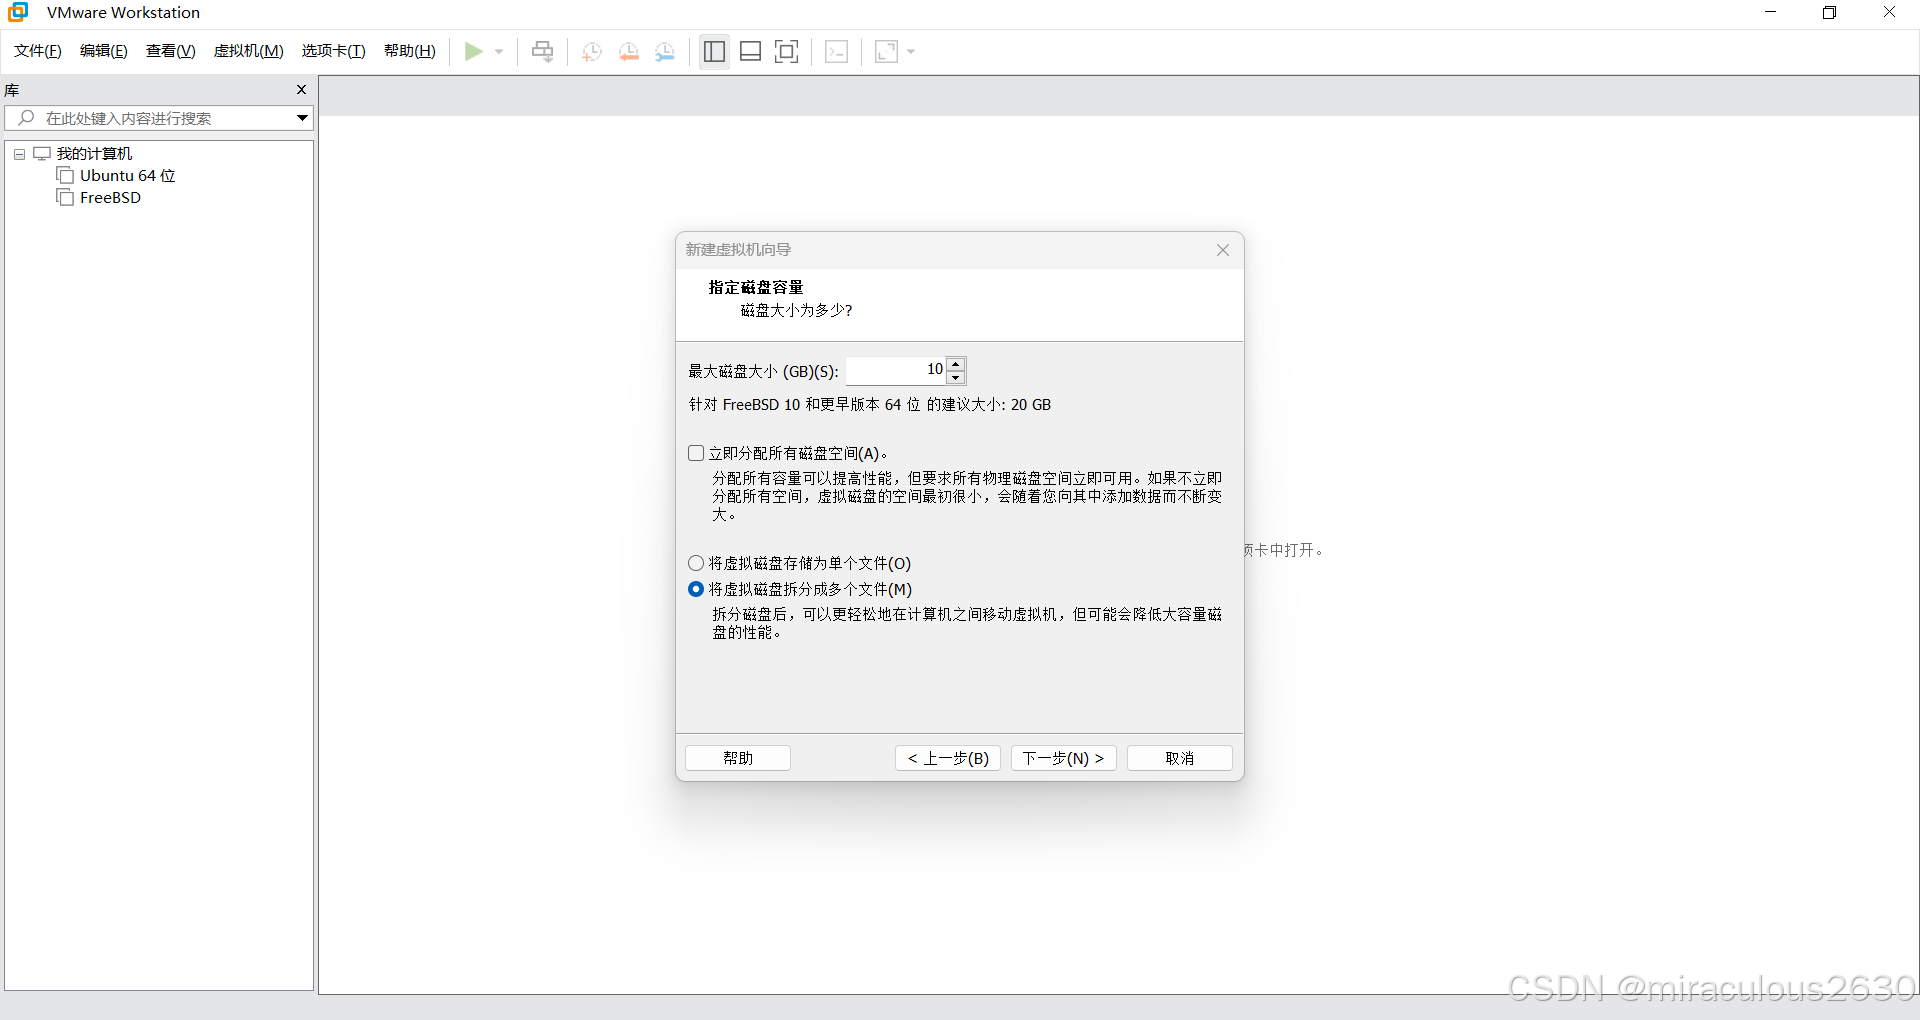Image resolution: width=1920 pixels, height=1020 pixels.
Task: Collapse the 我的计算机 tree node
Action: [x=19, y=154]
